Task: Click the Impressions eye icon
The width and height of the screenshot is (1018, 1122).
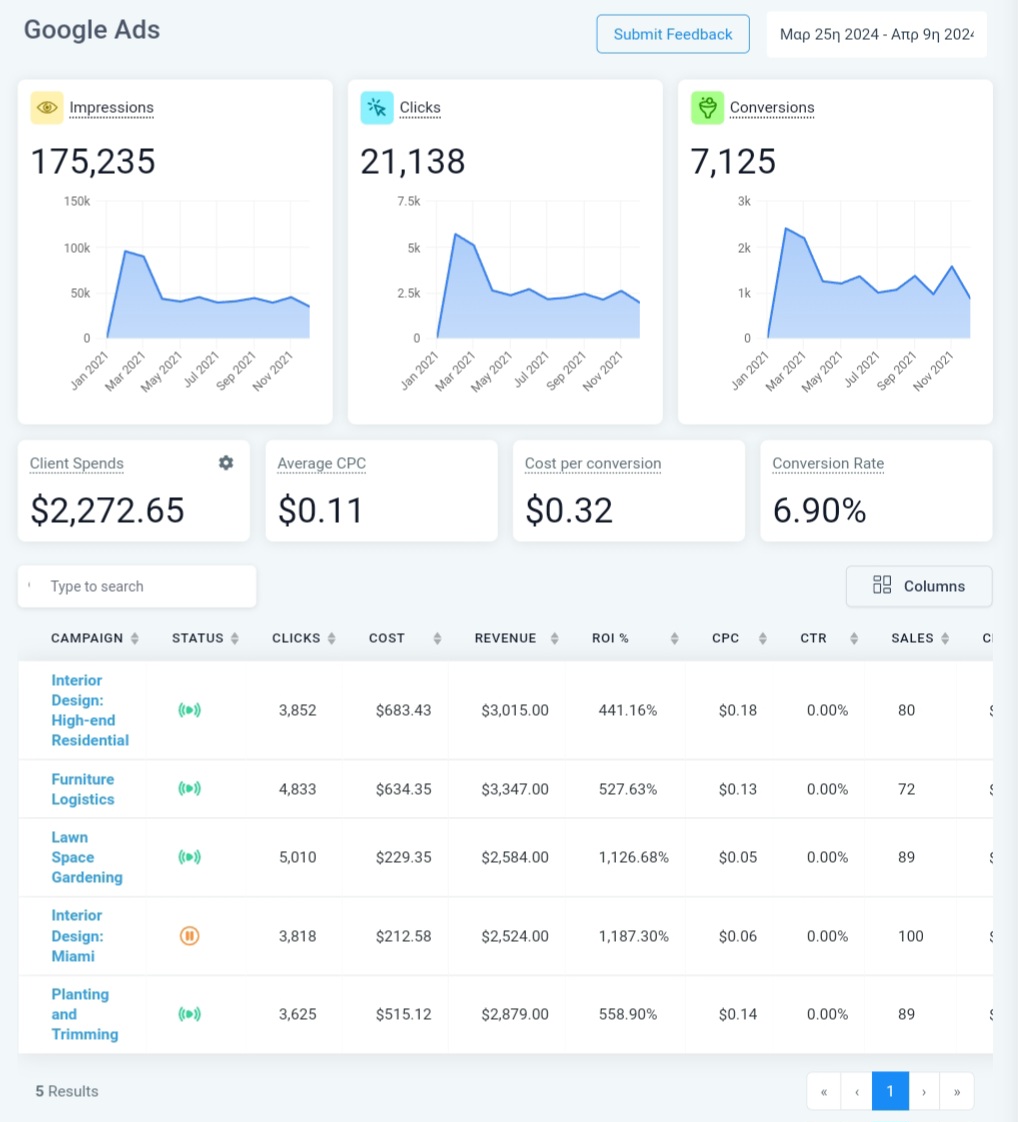Action: pos(46,107)
